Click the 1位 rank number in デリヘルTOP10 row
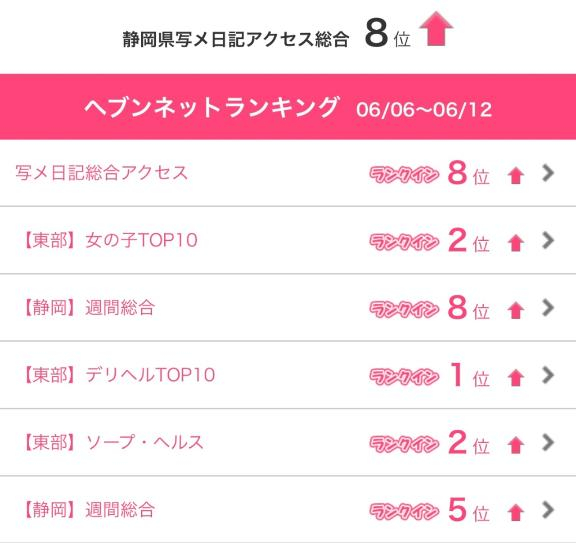 tap(469, 375)
